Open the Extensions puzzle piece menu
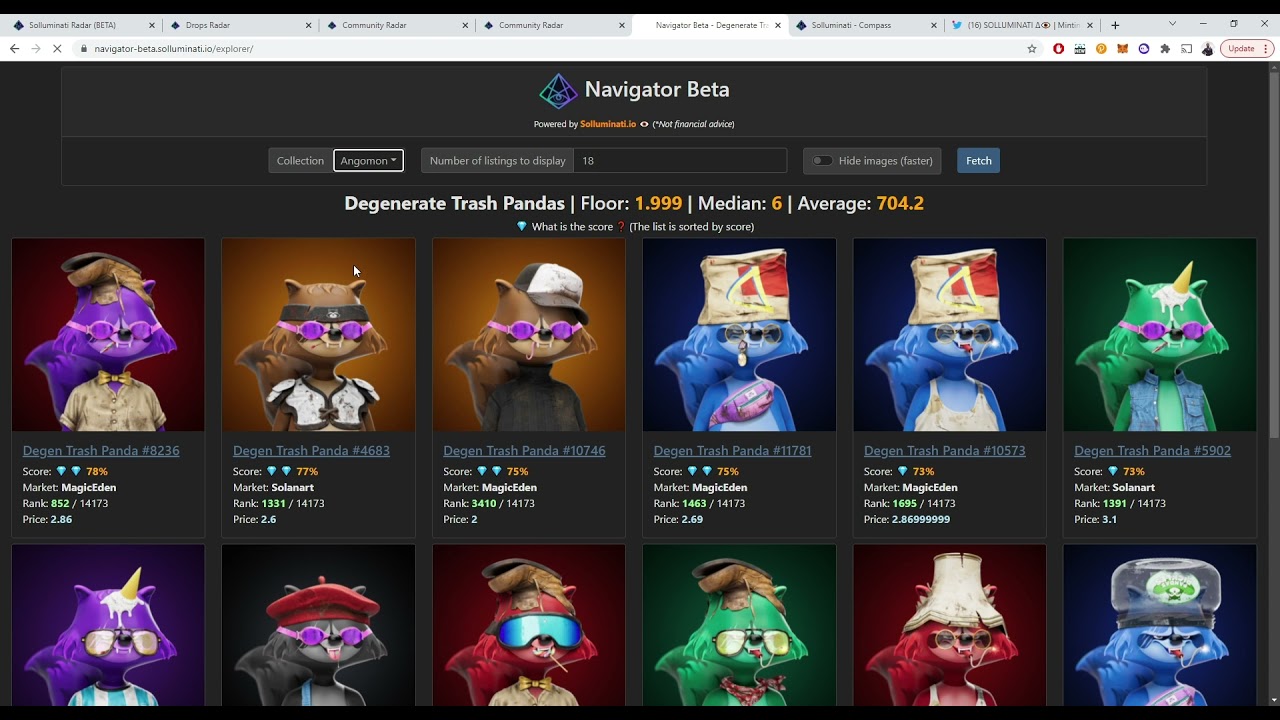 [1165, 48]
